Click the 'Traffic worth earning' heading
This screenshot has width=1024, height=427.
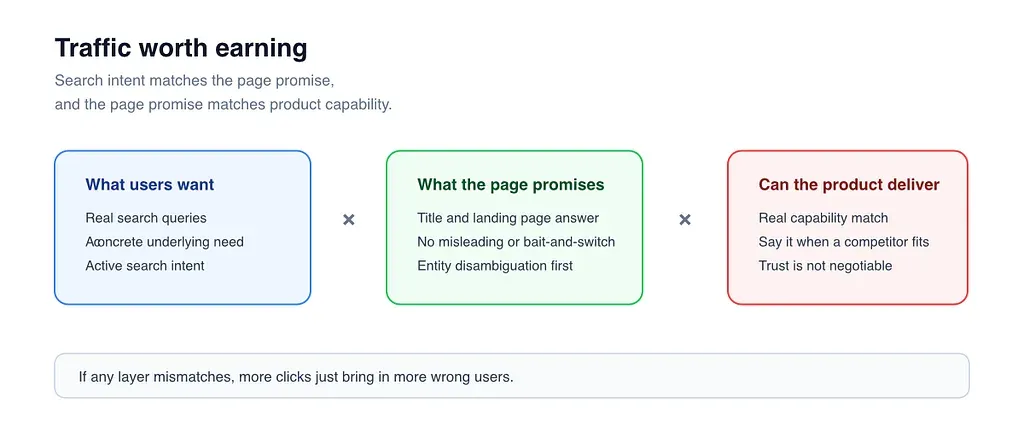point(181,48)
